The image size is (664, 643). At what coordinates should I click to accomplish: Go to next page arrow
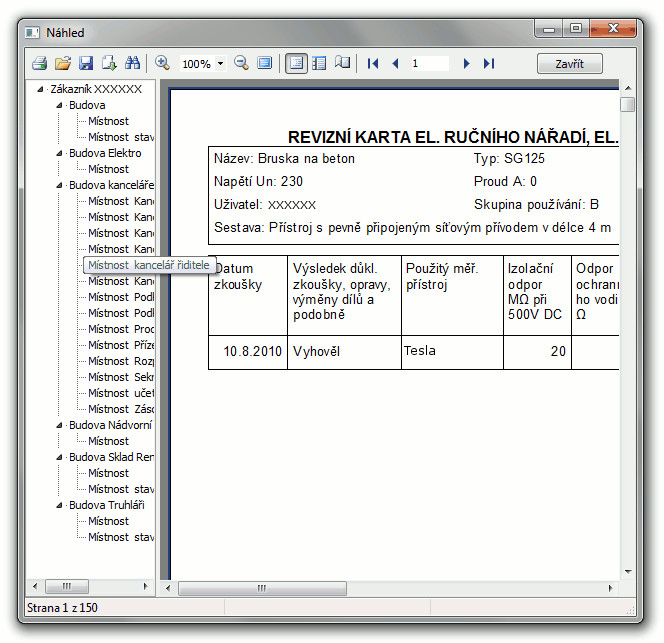466,64
